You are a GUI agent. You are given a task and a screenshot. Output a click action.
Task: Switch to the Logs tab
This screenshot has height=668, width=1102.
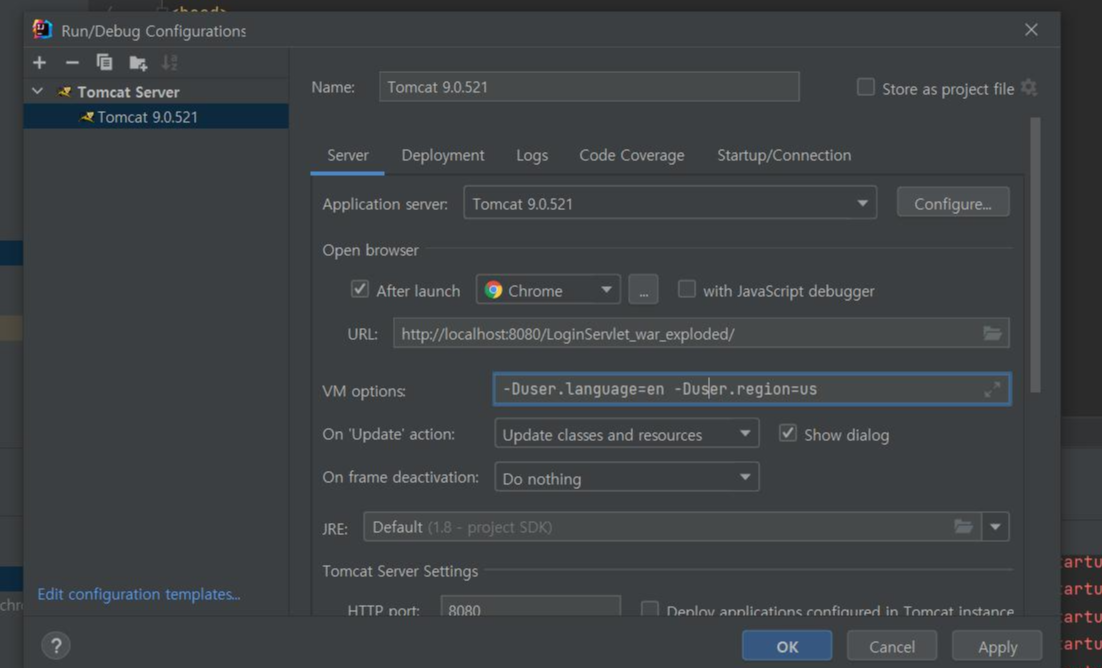click(532, 155)
